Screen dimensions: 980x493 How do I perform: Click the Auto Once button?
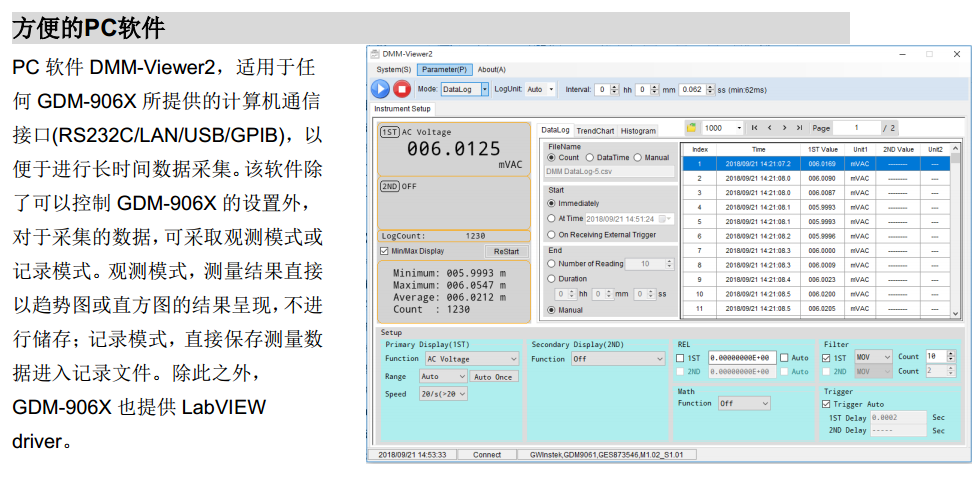pos(493,377)
